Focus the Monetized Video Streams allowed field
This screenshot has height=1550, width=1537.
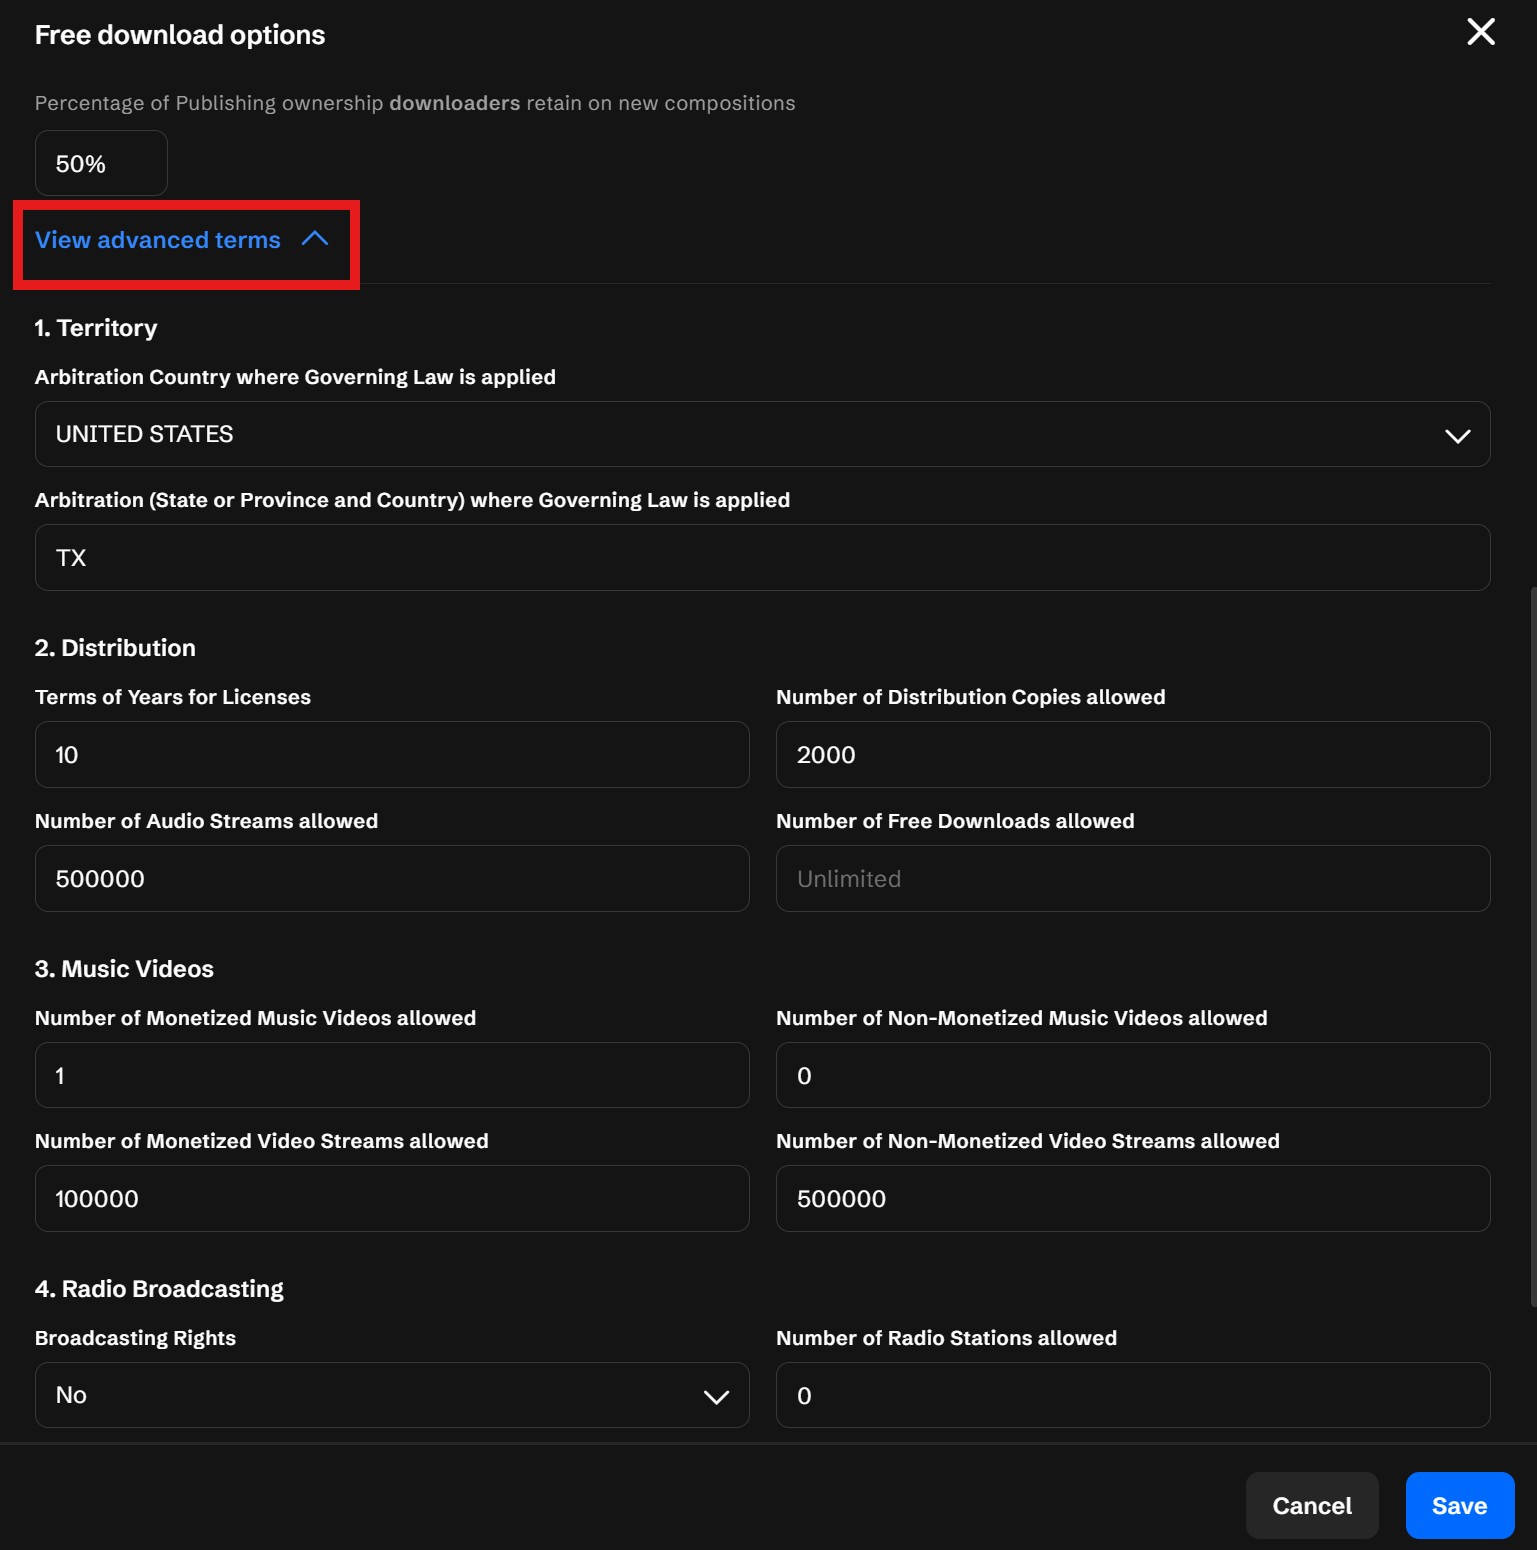(391, 1199)
